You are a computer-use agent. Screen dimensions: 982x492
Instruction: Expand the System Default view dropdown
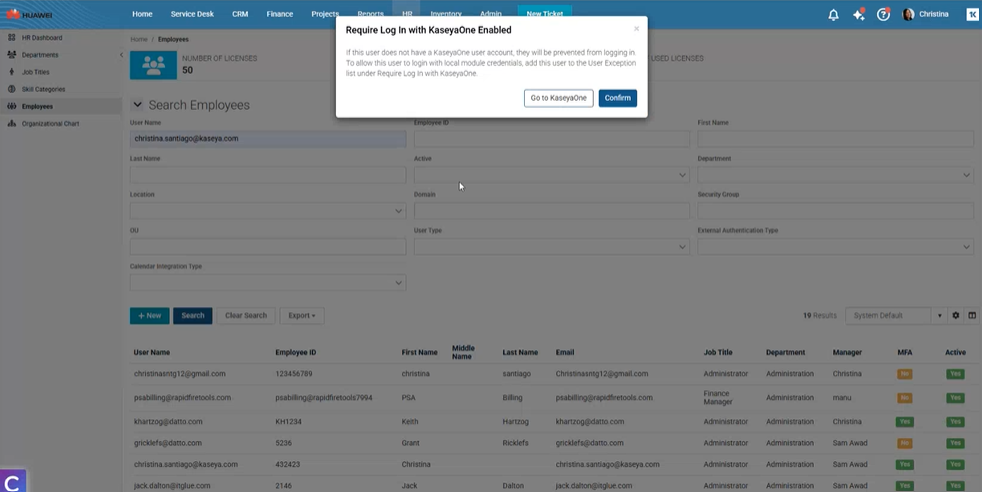[x=939, y=316]
